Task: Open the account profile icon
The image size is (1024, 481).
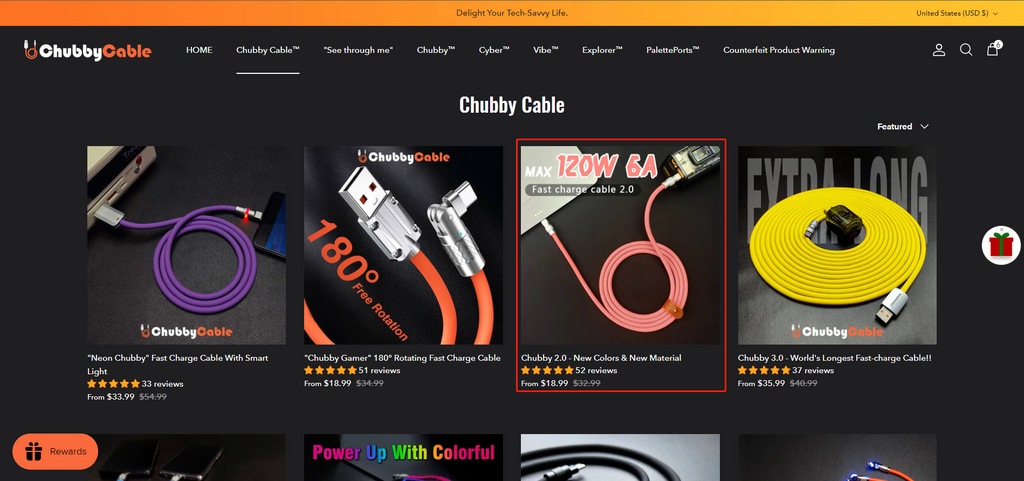Action: click(x=938, y=50)
